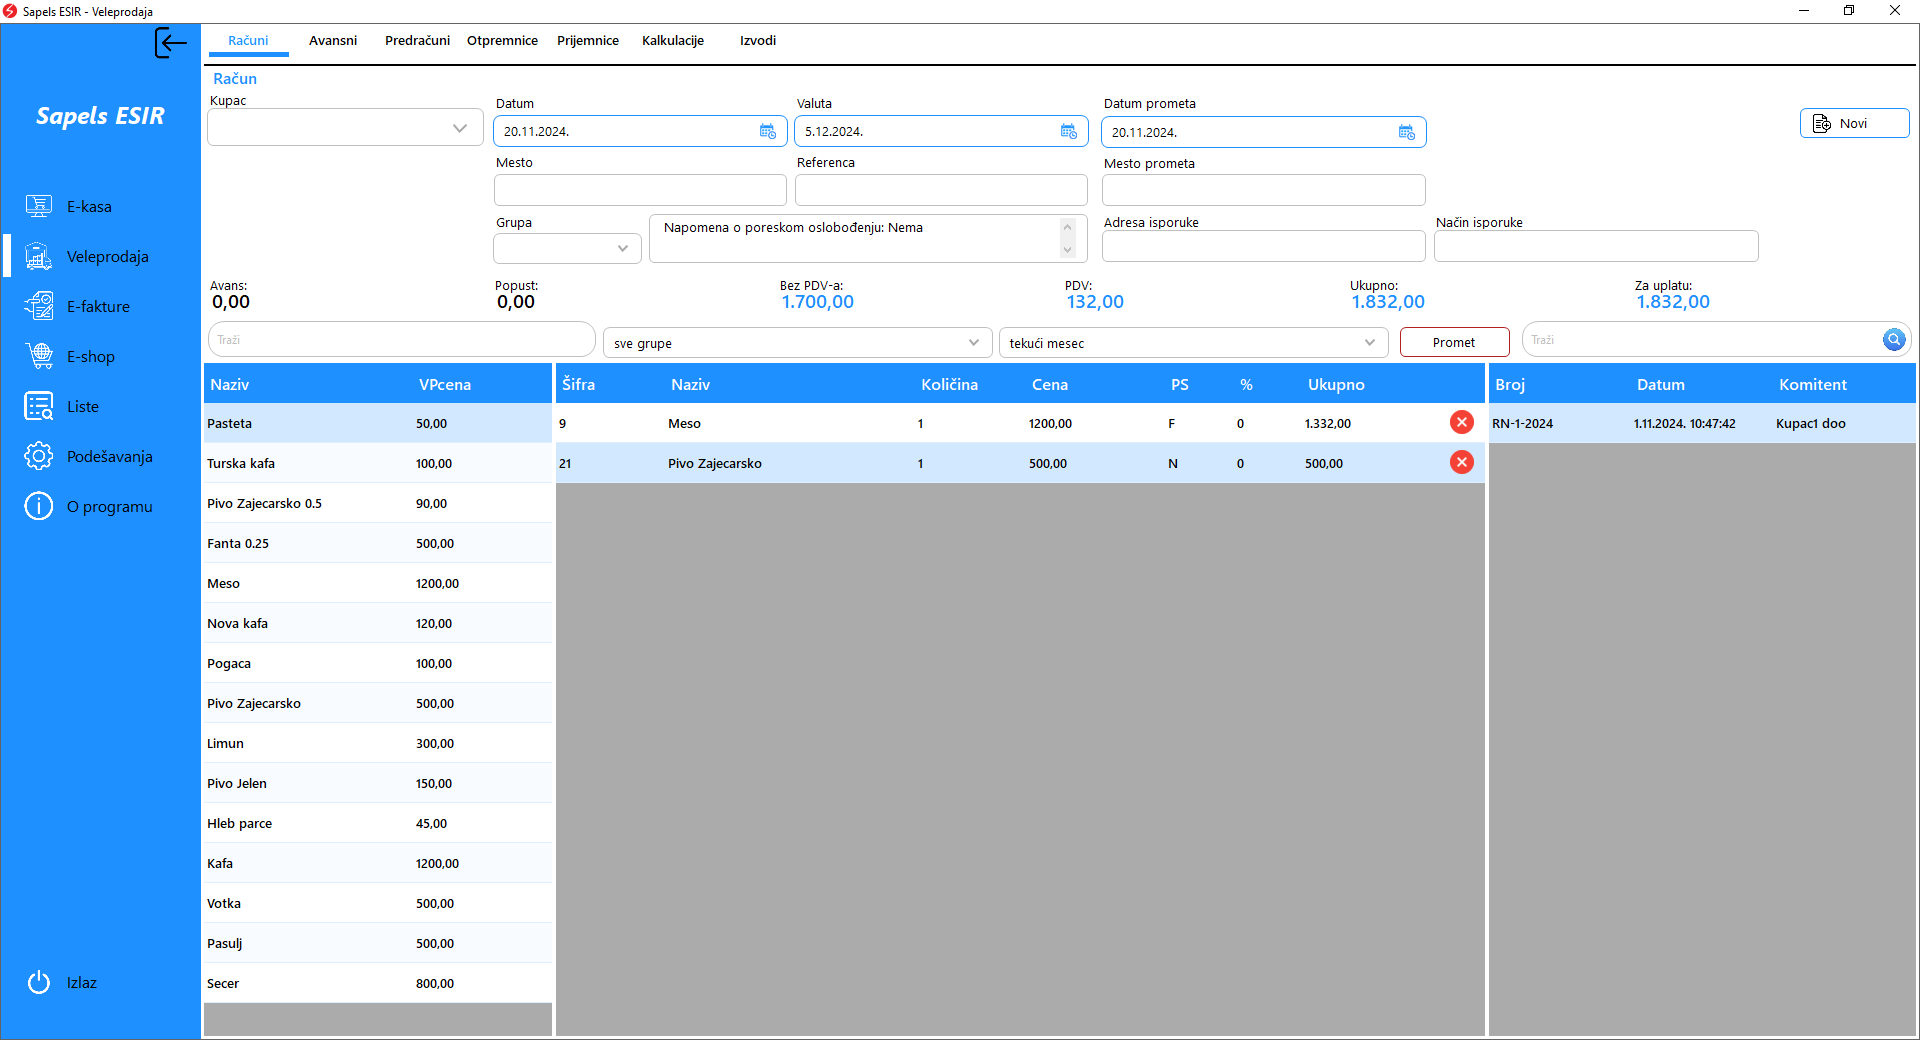Screen dimensions: 1920x1040
Task: Click the Šifra column header
Action: tap(578, 384)
